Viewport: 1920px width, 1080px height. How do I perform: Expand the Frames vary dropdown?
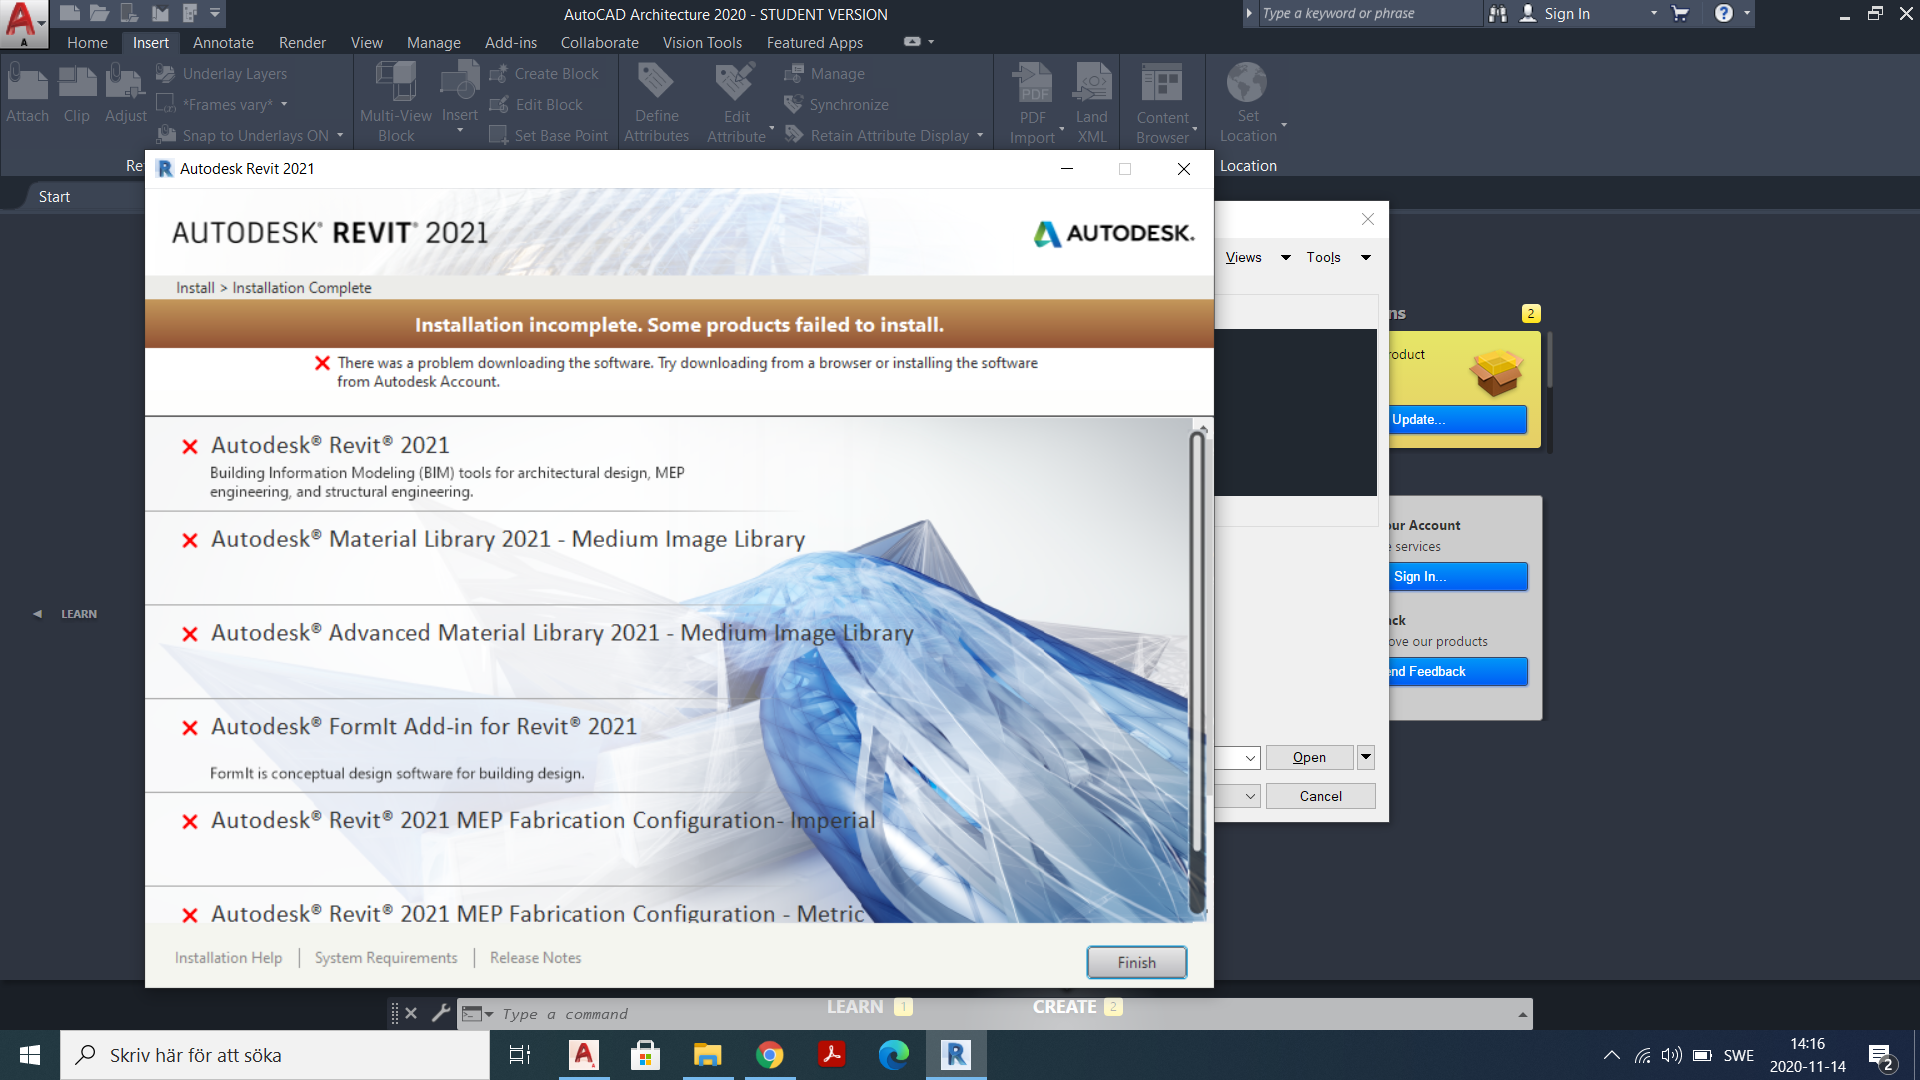(284, 104)
